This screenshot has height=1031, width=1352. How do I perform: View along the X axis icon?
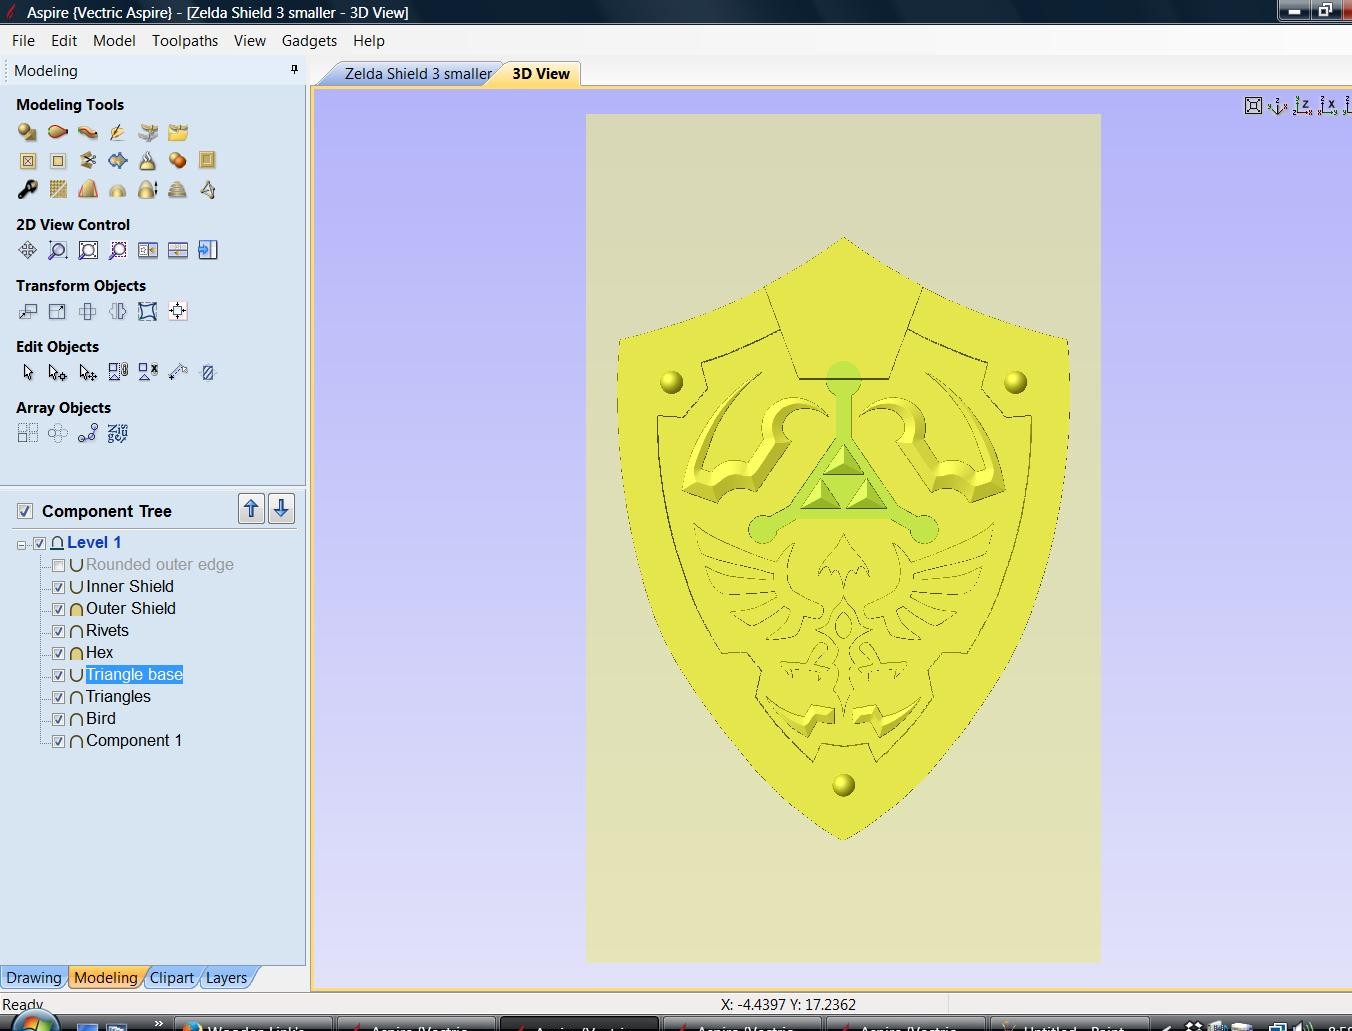pos(1327,105)
